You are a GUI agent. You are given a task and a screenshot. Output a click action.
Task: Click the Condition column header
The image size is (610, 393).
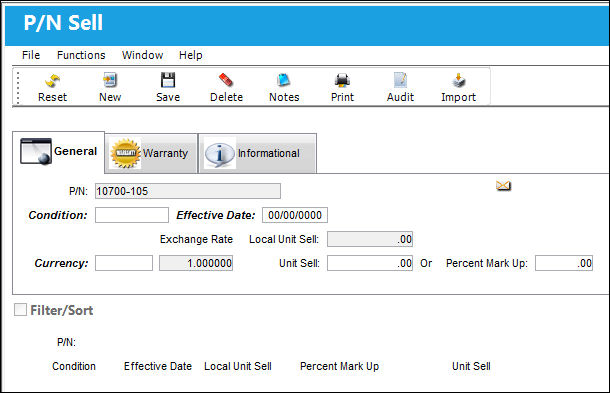coord(74,366)
